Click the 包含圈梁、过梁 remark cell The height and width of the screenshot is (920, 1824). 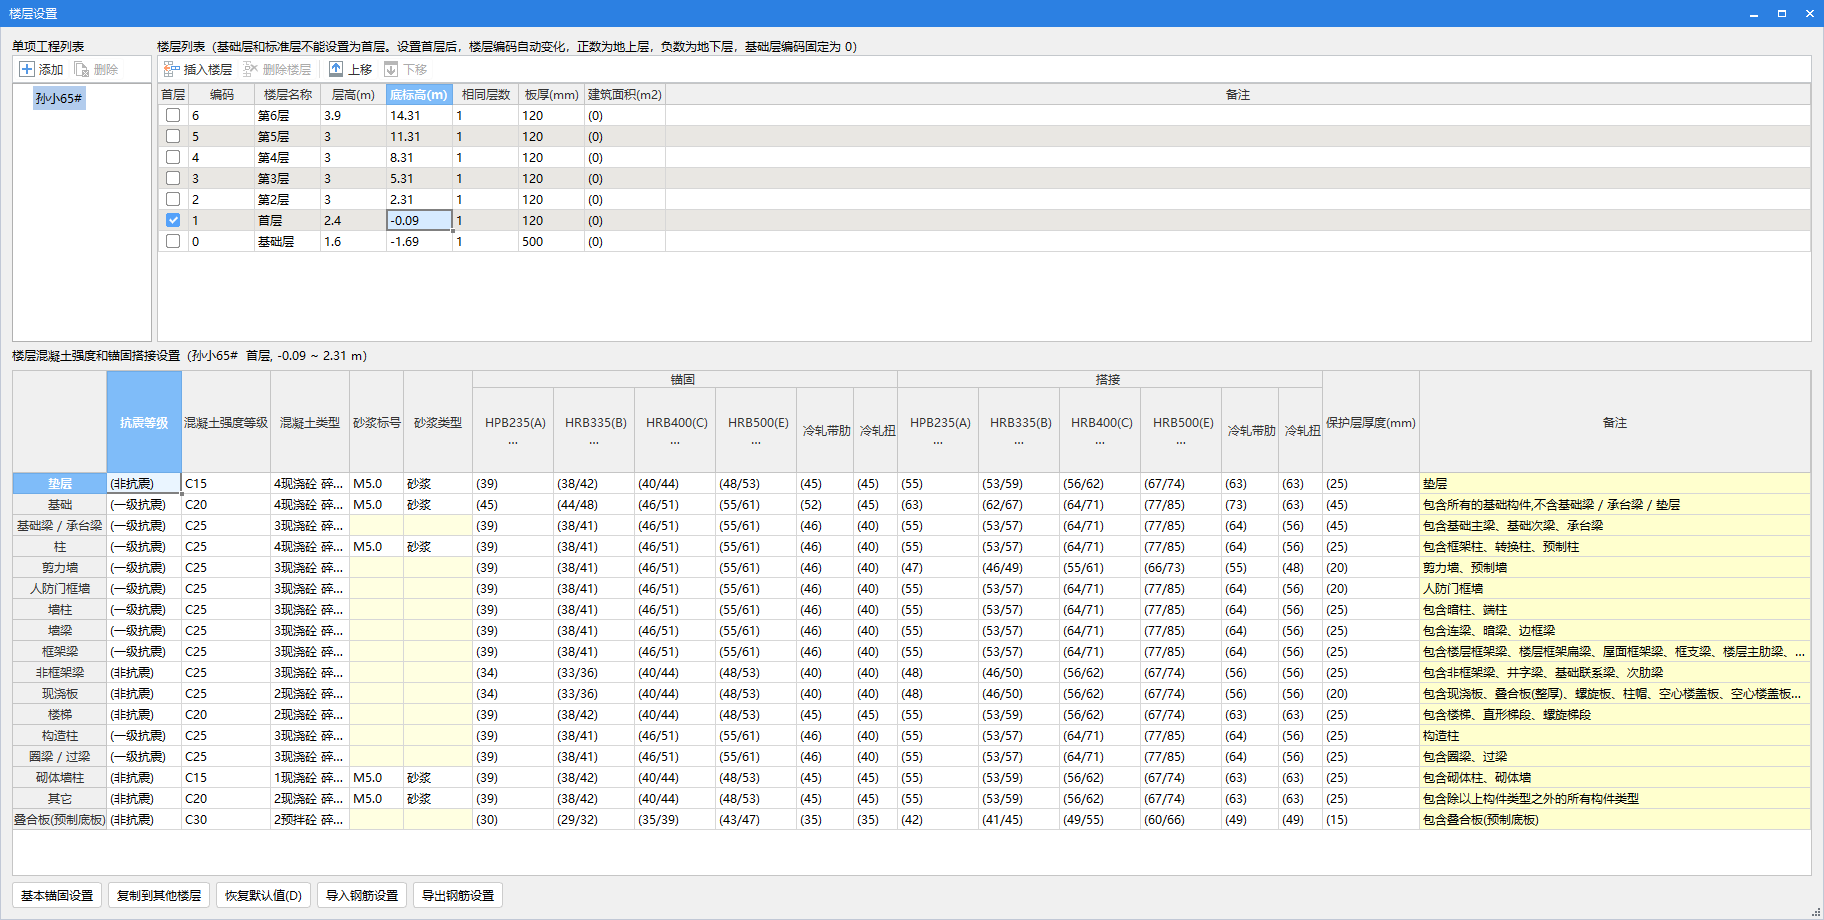point(1615,756)
